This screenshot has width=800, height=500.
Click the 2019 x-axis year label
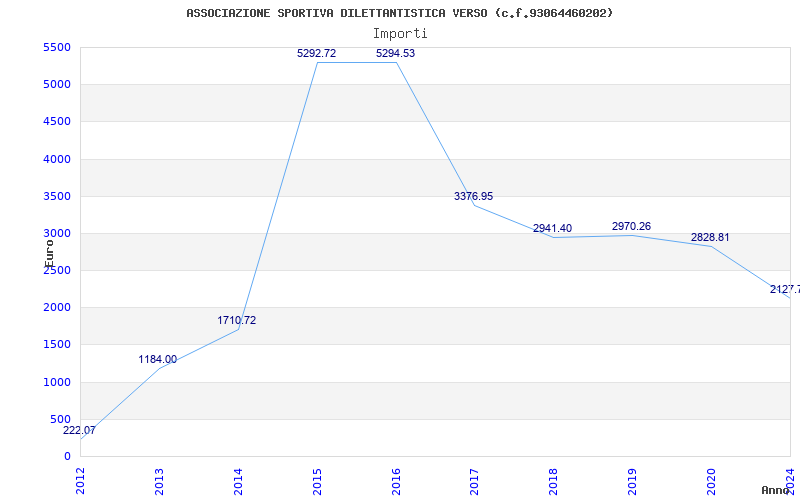click(633, 482)
